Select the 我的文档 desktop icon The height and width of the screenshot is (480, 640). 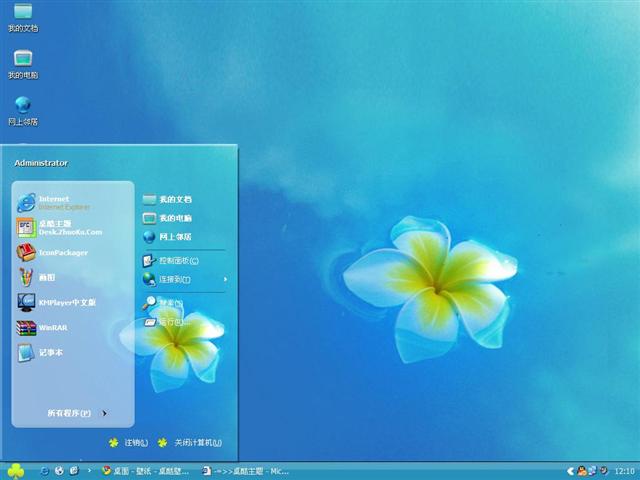(23, 18)
